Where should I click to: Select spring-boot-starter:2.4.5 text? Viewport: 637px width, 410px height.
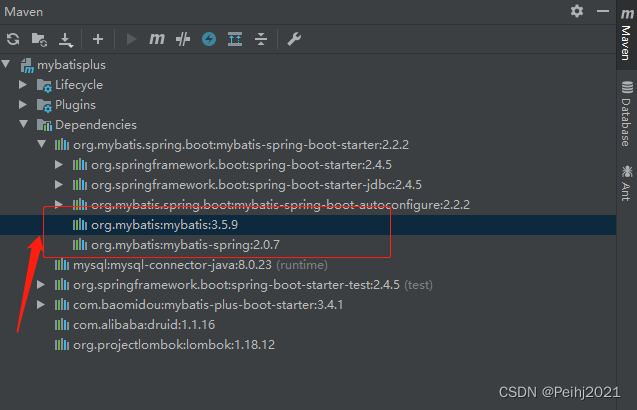point(241,165)
